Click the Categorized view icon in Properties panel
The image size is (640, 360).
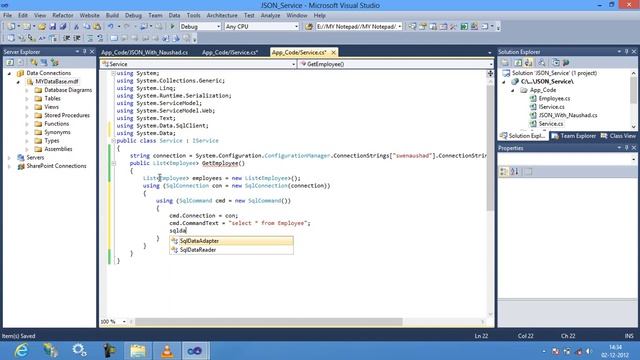(504, 171)
